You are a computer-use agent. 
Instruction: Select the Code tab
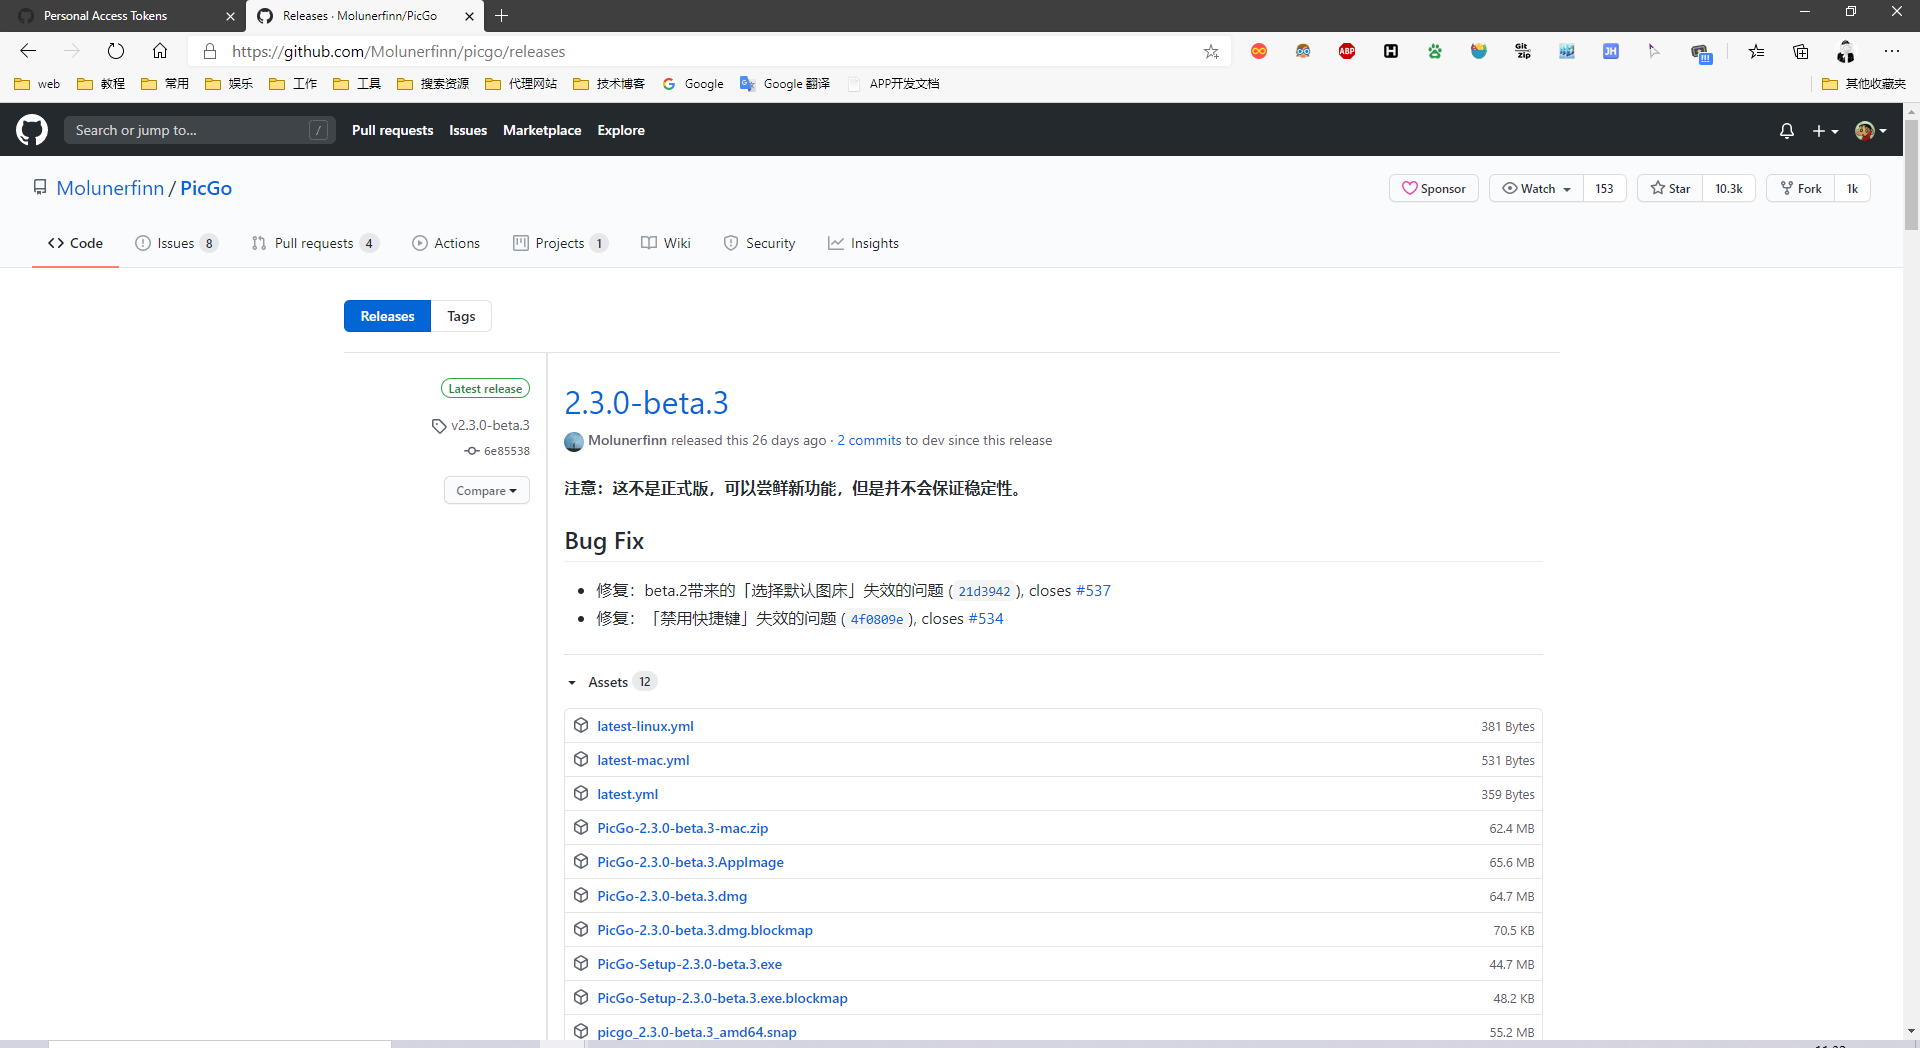click(x=75, y=243)
